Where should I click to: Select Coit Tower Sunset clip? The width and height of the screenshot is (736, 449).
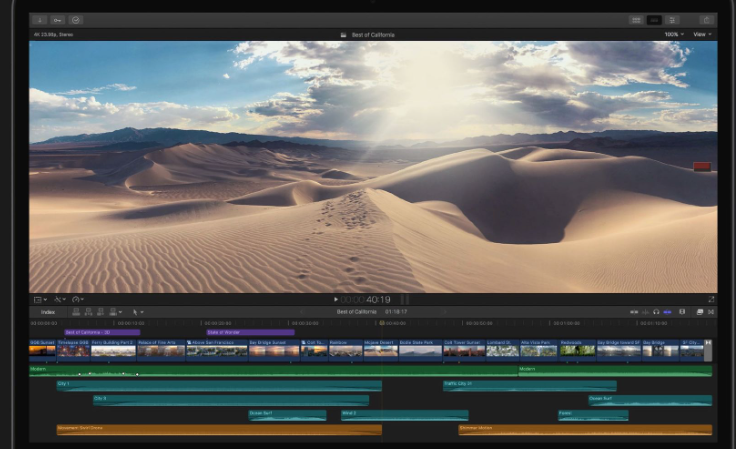pos(464,350)
